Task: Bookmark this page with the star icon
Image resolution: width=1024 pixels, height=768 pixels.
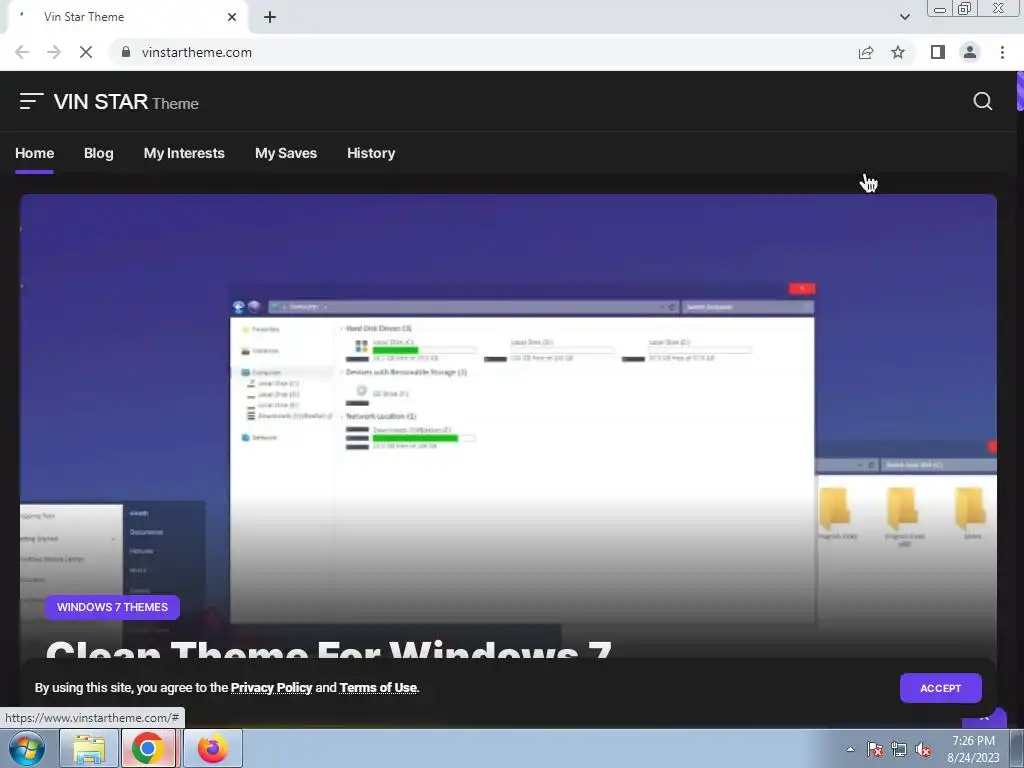Action: tap(898, 52)
